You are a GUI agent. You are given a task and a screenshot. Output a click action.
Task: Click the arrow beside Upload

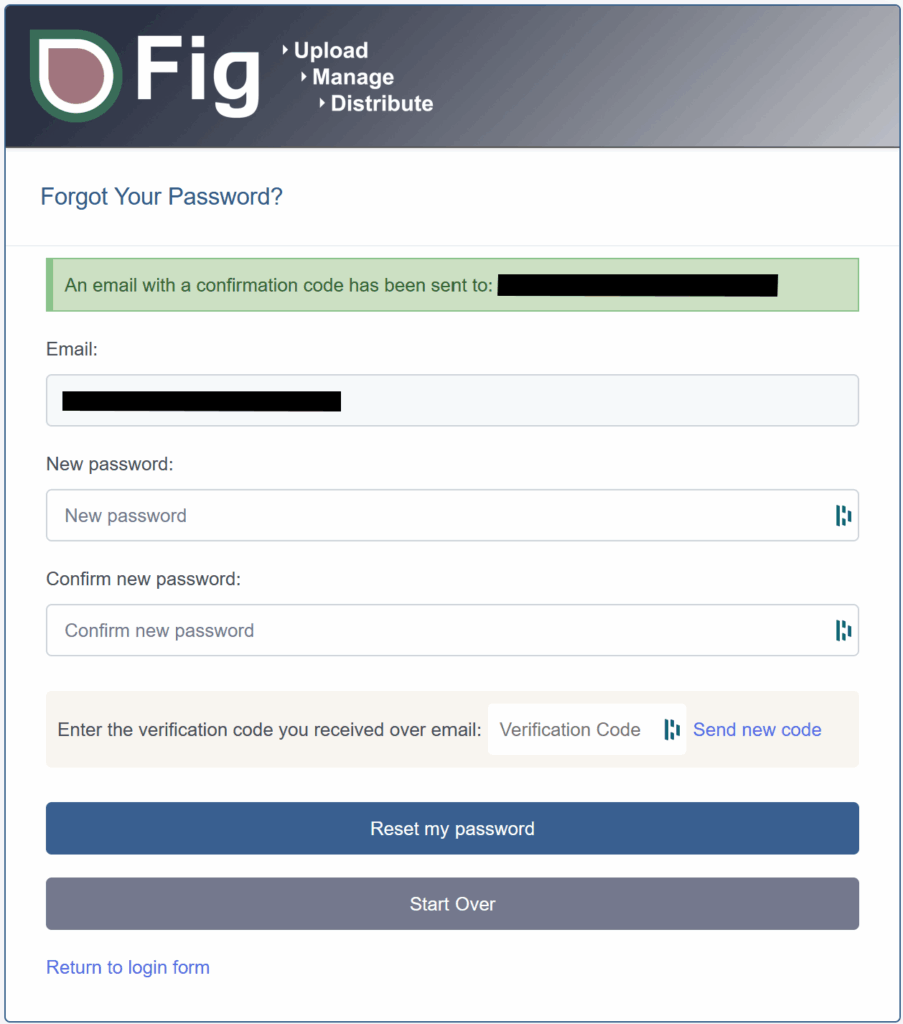pyautogui.click(x=285, y=50)
